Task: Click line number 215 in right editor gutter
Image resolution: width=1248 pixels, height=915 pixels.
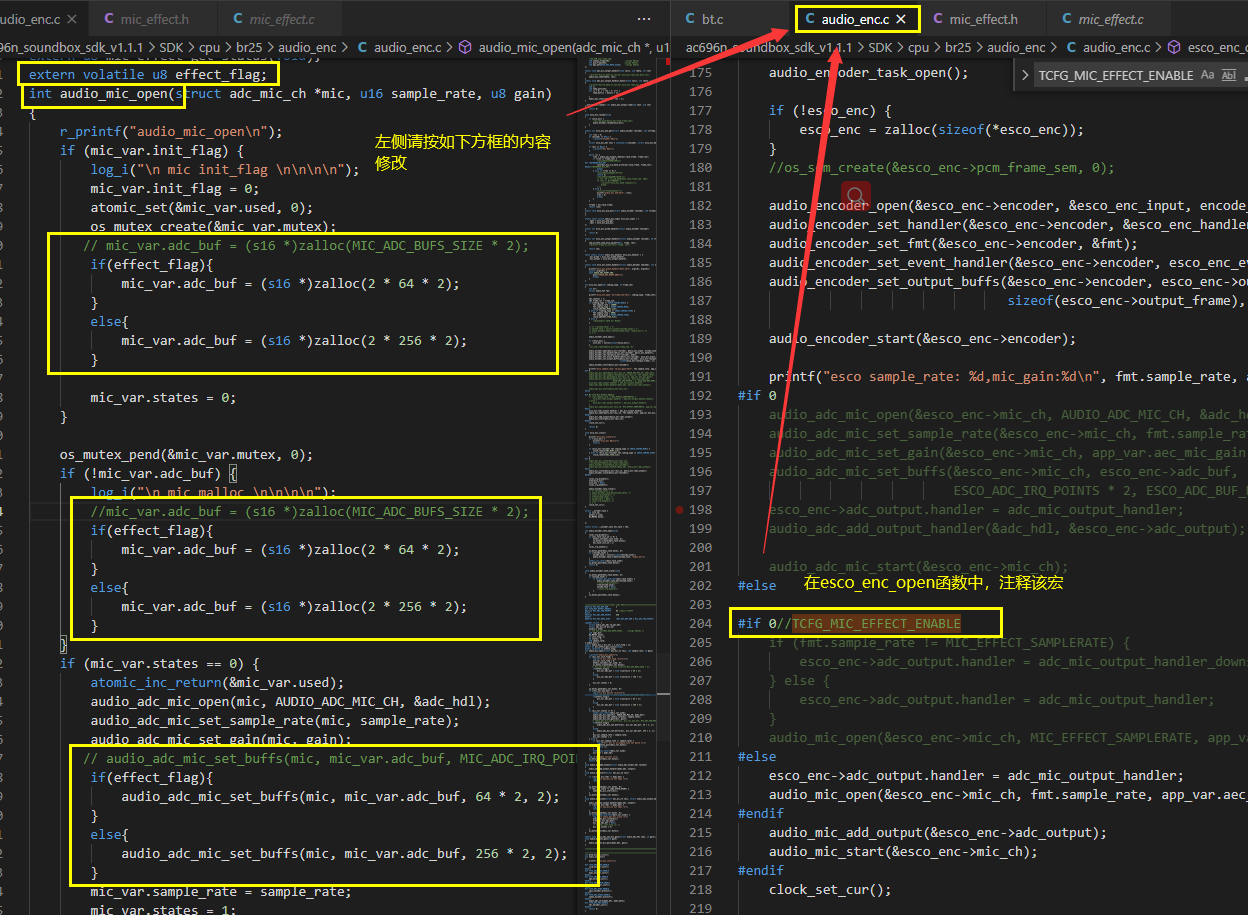Action: tap(701, 833)
